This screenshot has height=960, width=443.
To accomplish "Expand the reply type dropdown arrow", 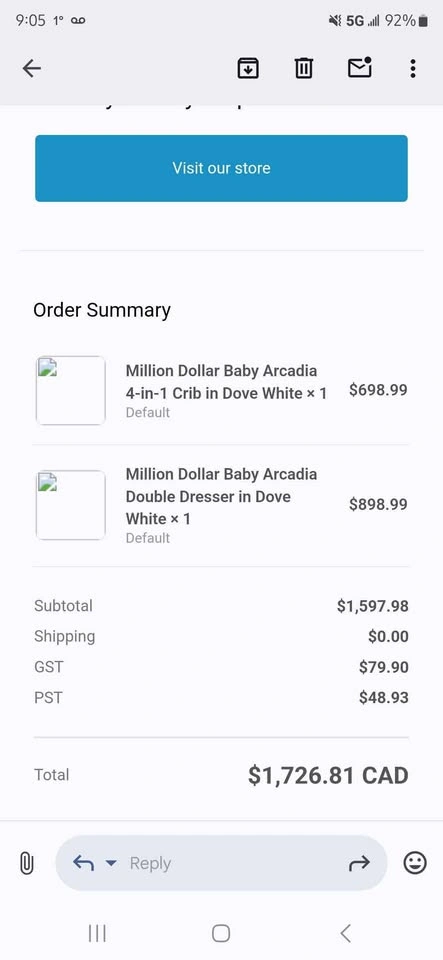I will [x=110, y=863].
